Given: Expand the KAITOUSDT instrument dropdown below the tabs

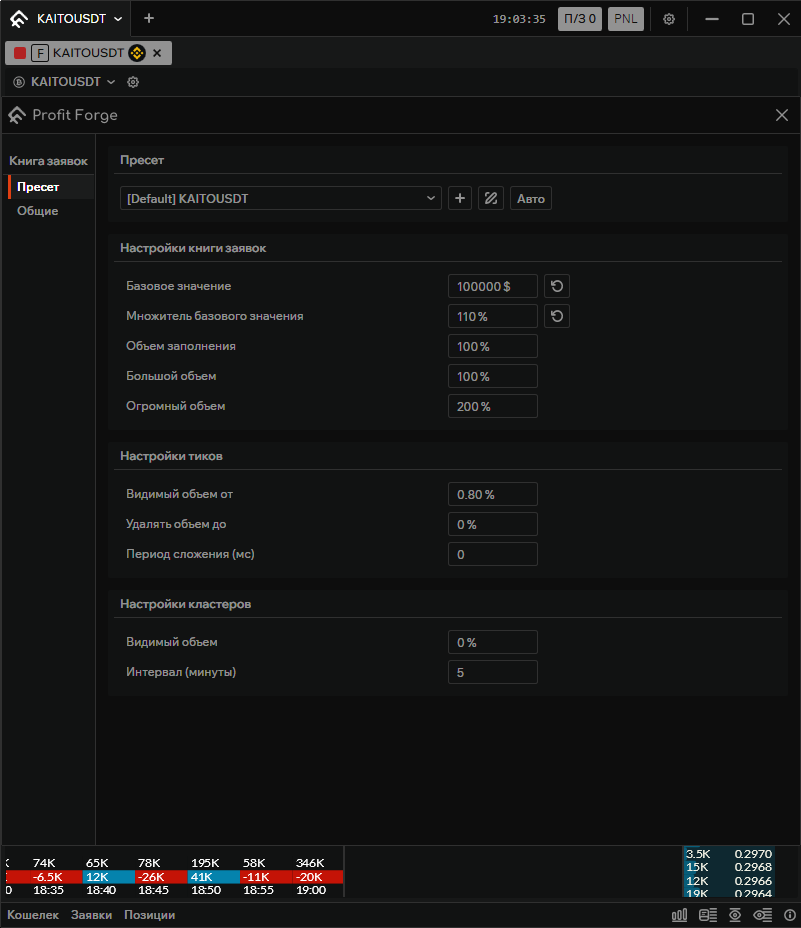Looking at the screenshot, I should 72,82.
